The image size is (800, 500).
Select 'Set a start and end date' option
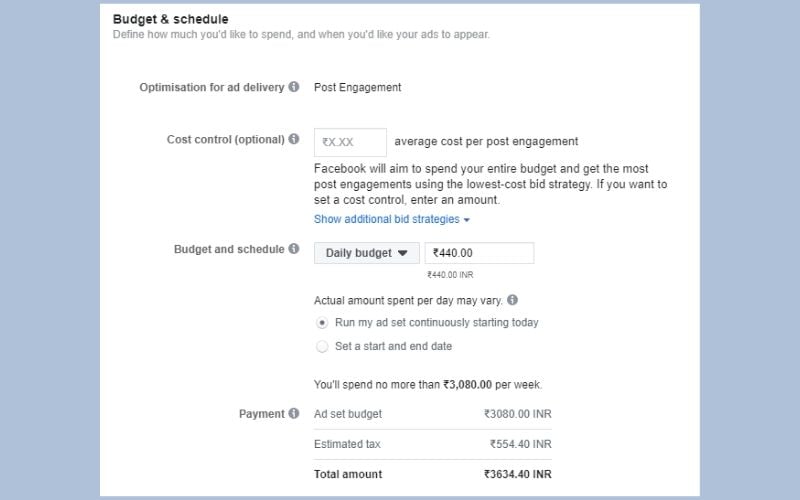pos(322,347)
